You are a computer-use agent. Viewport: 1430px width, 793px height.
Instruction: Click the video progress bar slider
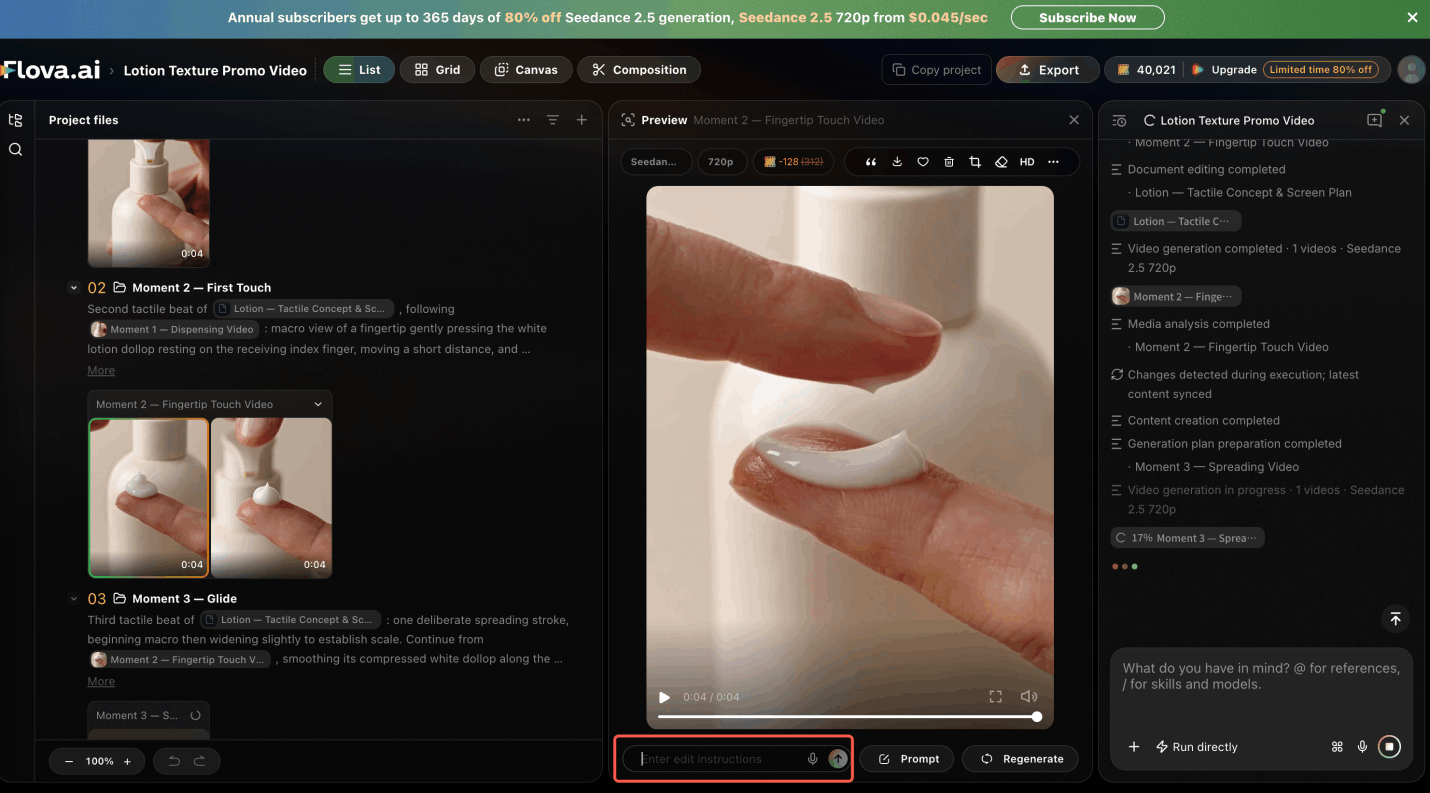[848, 717]
